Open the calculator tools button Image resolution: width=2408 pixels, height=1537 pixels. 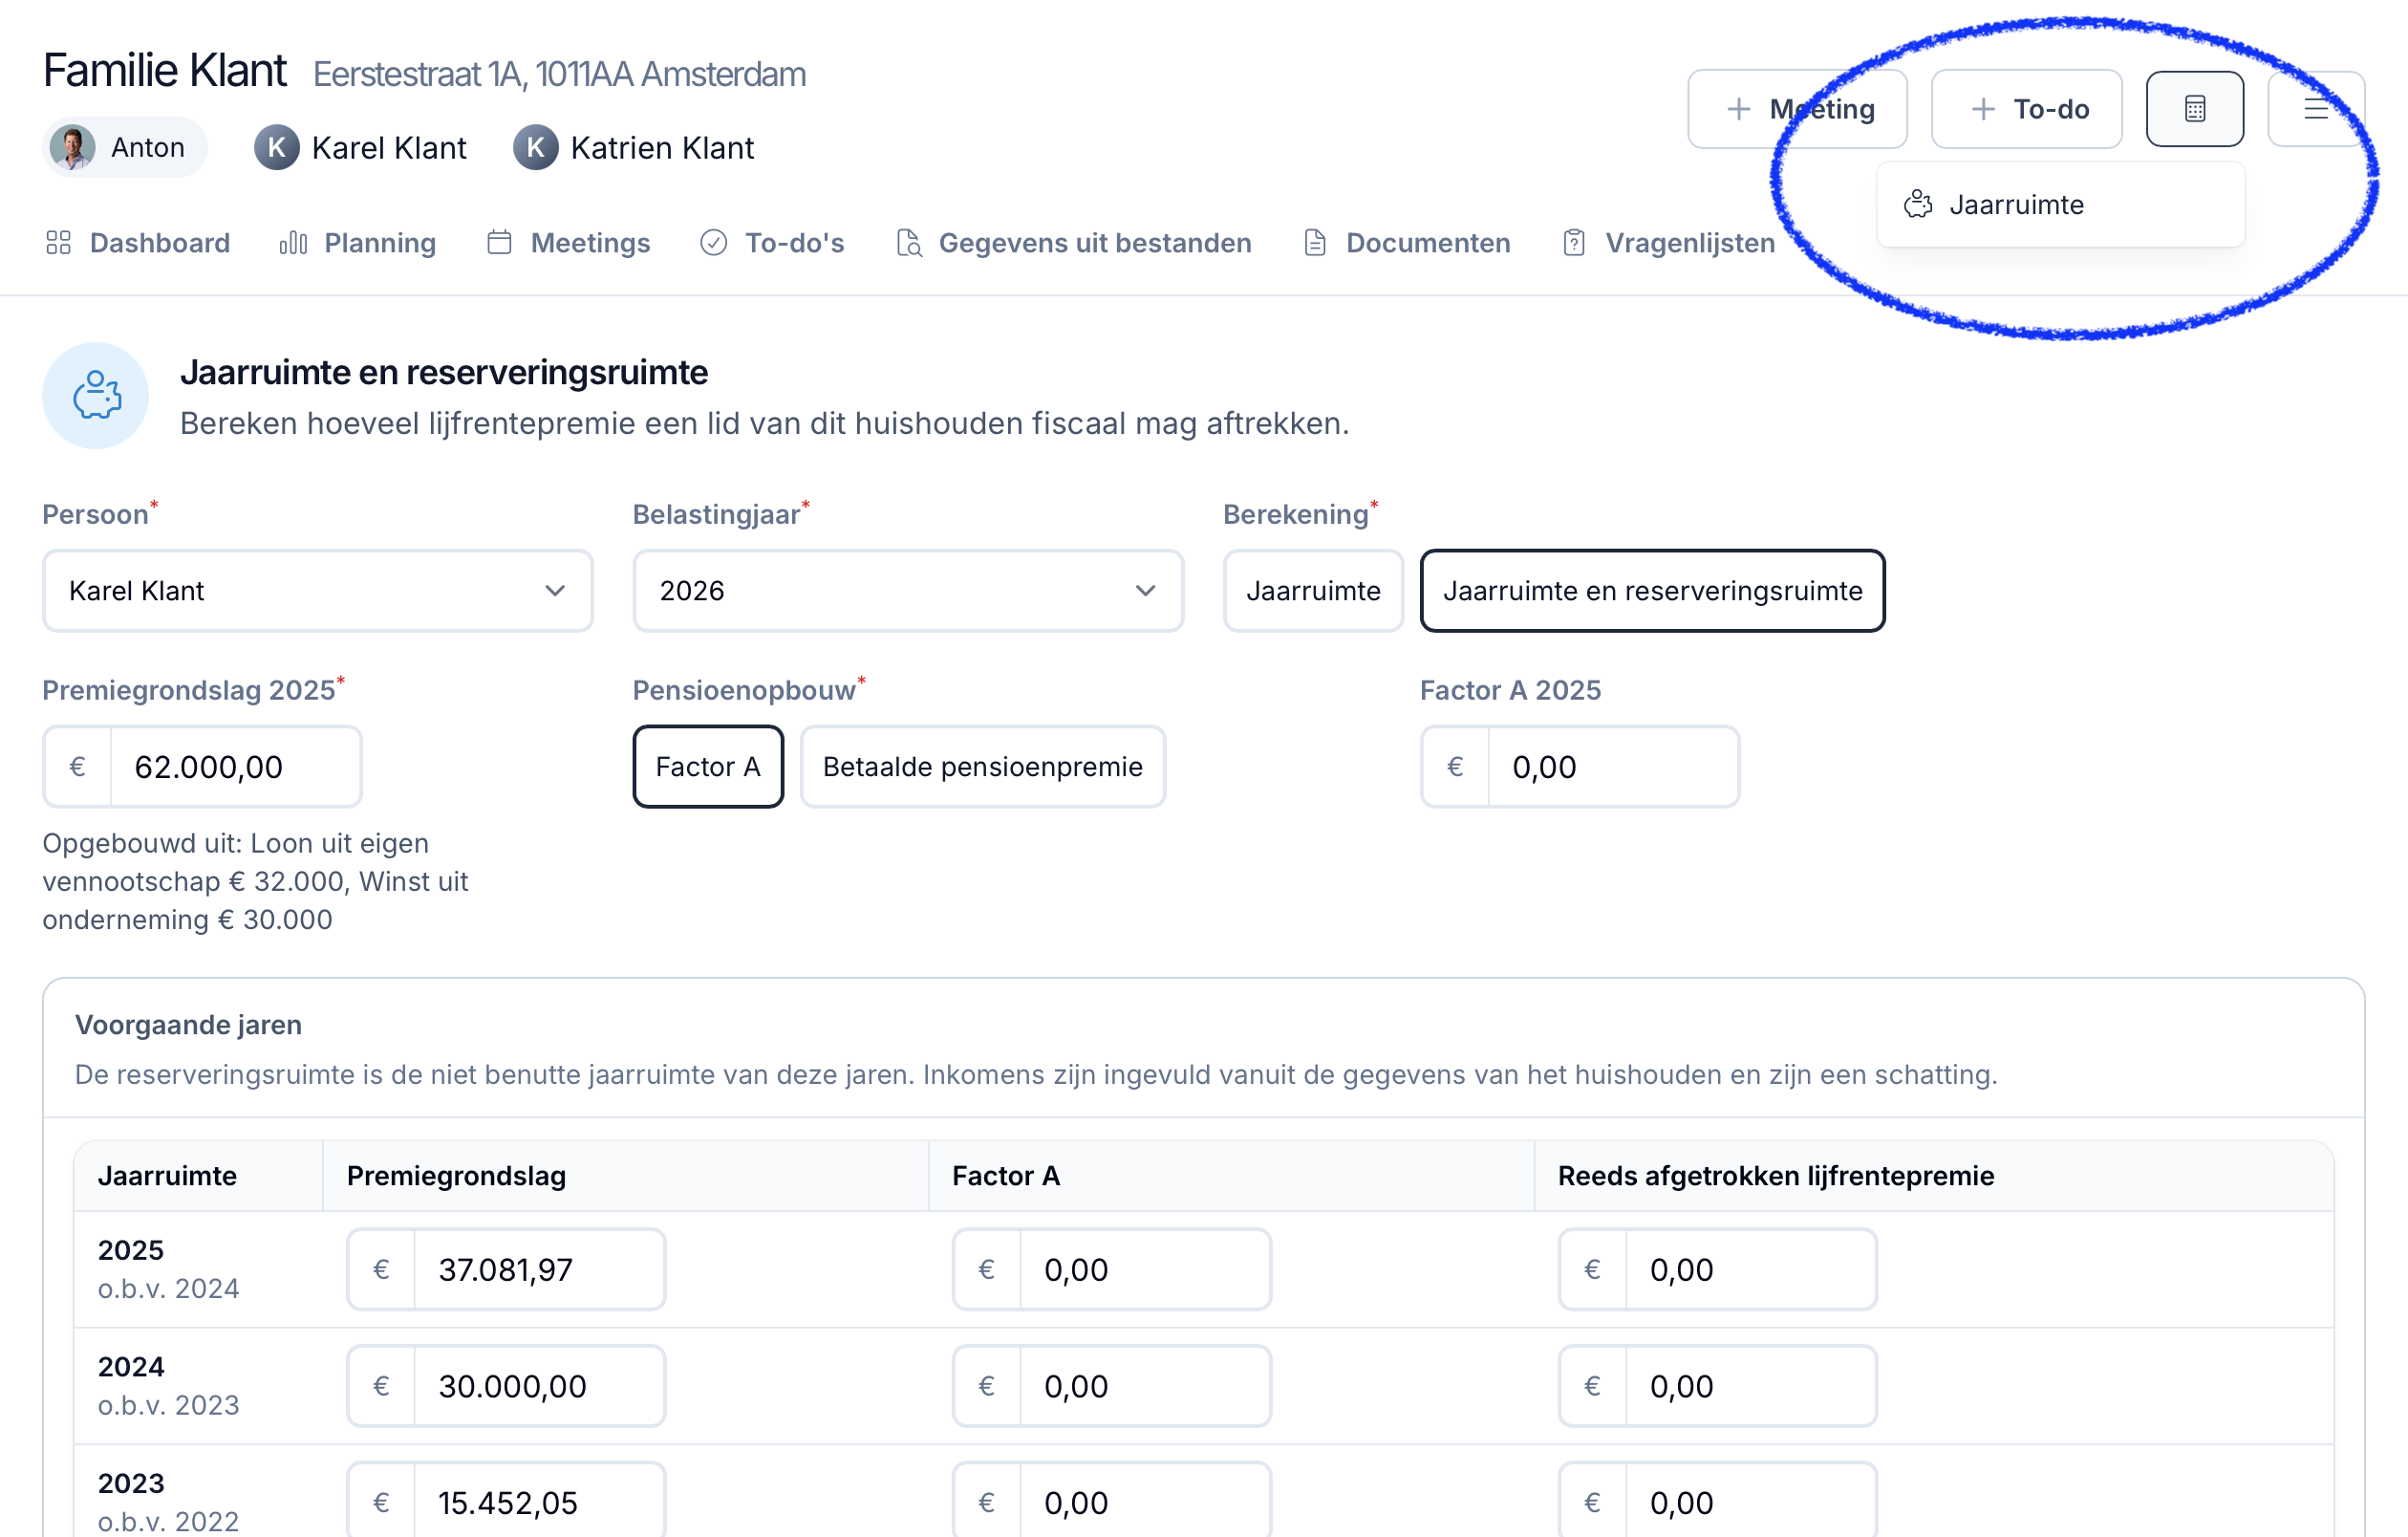2194,109
